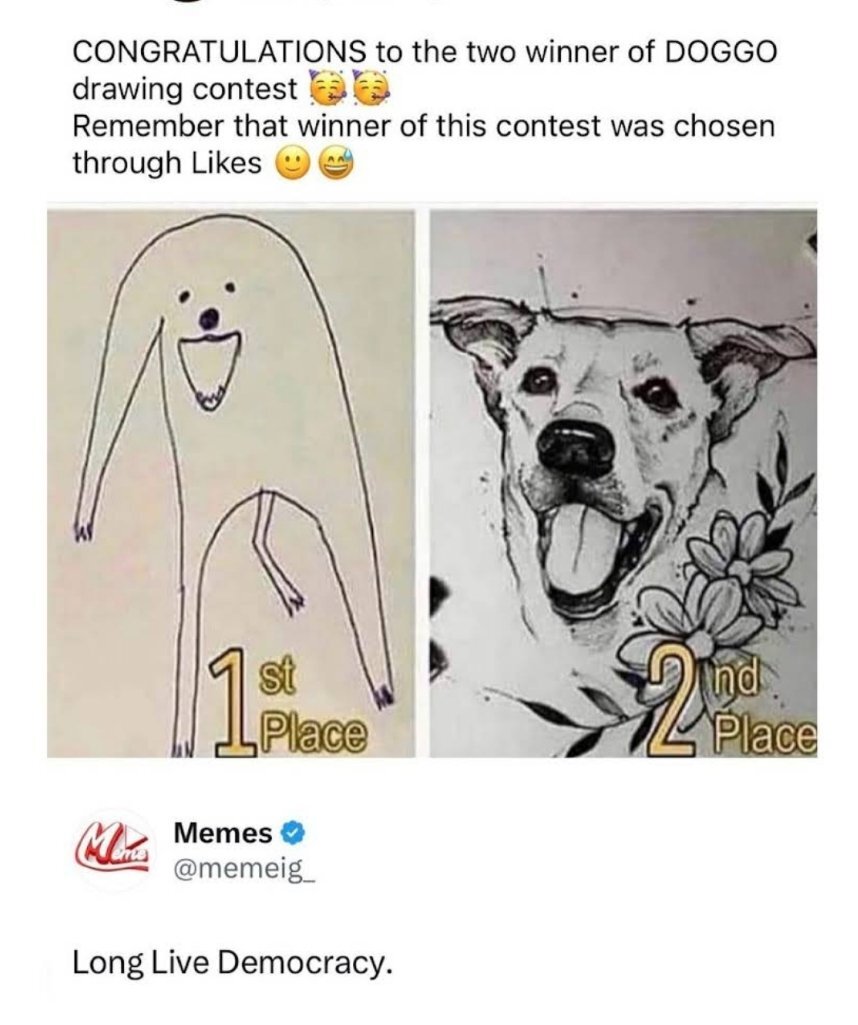Click the word CONGRATULATIONS in the post
Viewport: 858px width, 1025px height.
(220, 52)
